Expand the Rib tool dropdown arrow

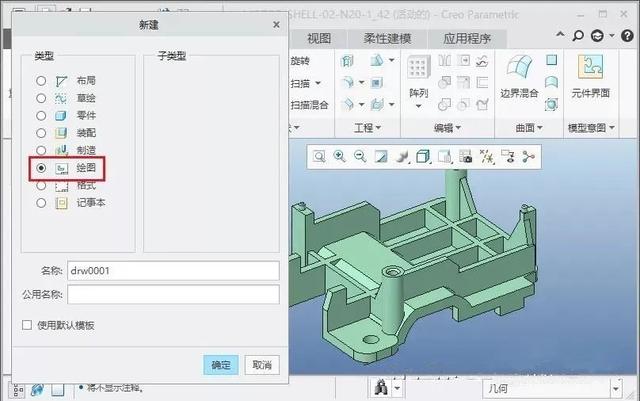click(391, 105)
